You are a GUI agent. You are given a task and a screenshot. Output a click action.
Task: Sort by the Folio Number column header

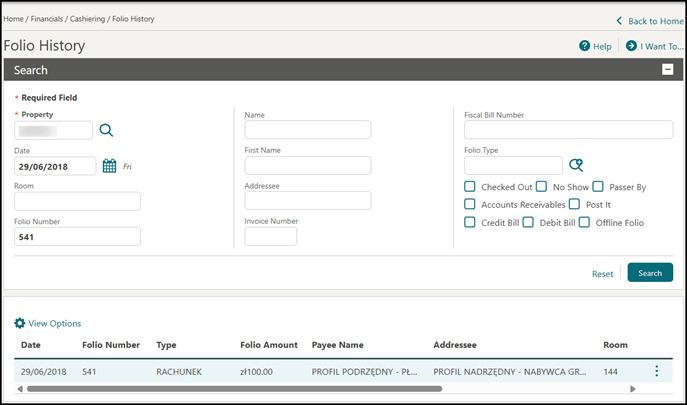point(111,345)
